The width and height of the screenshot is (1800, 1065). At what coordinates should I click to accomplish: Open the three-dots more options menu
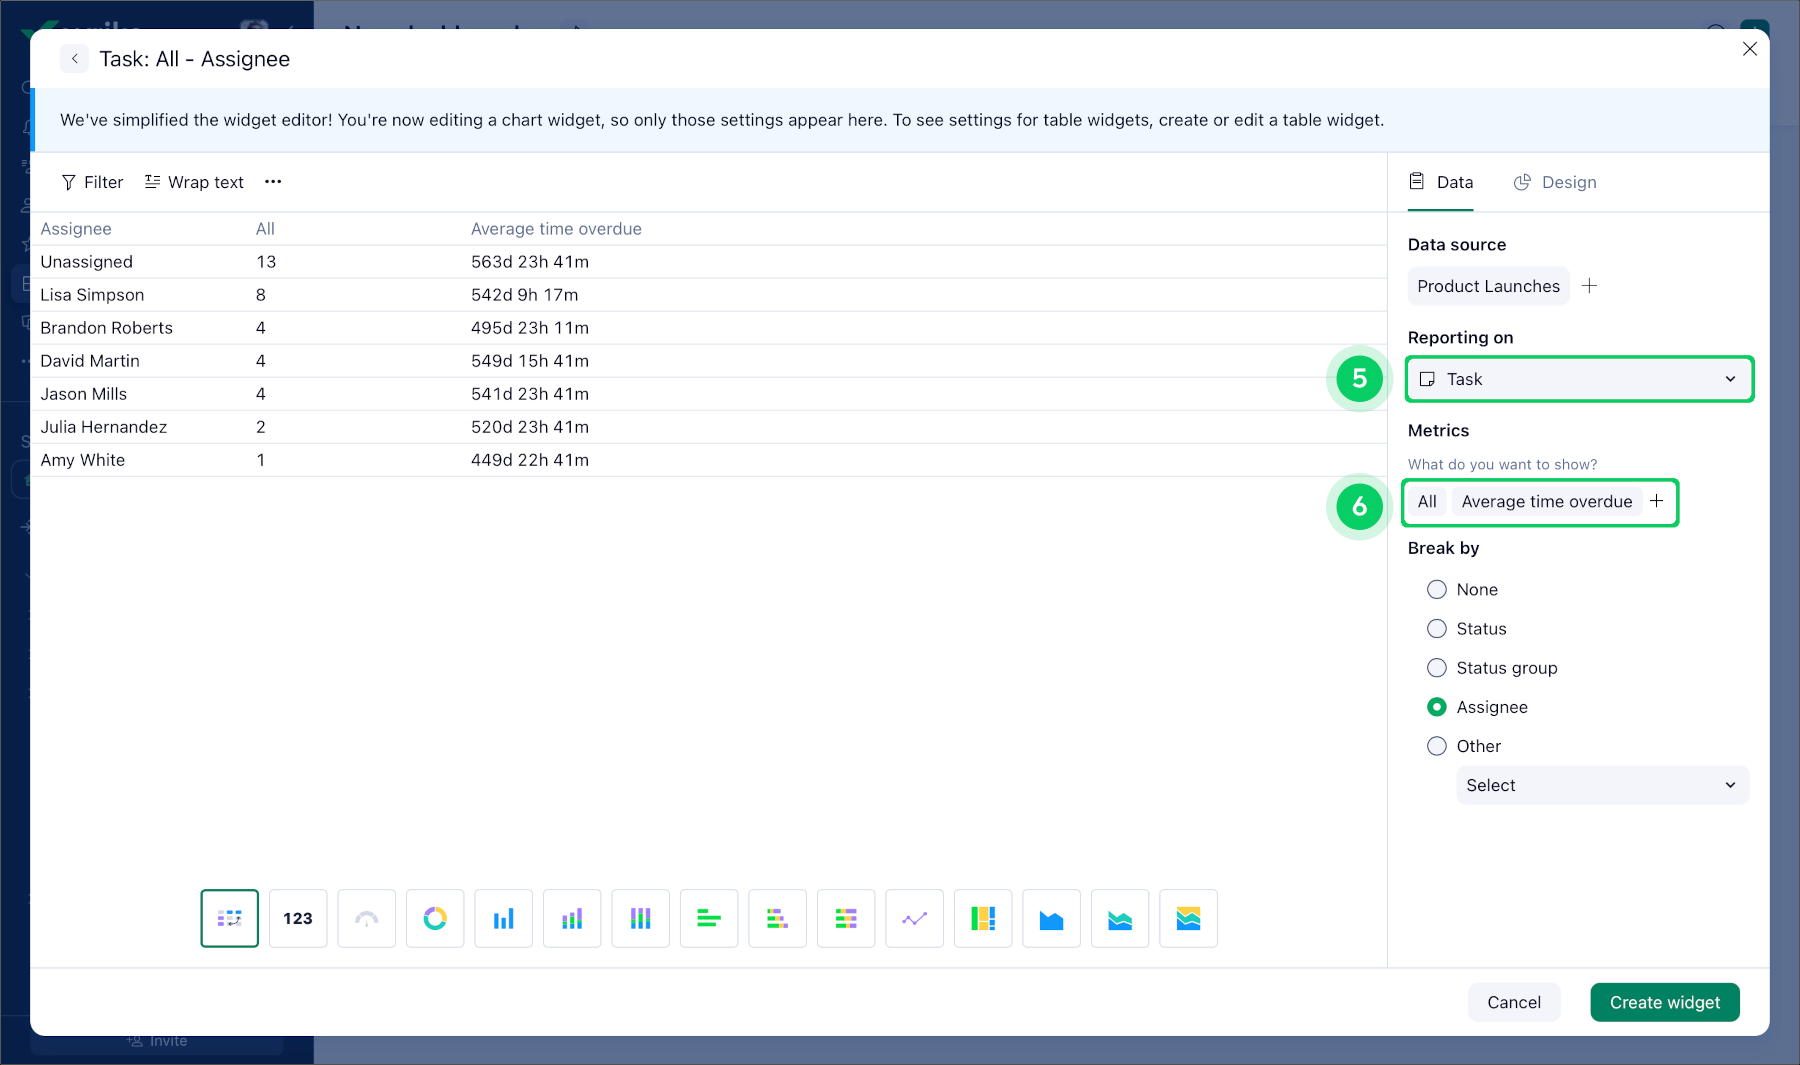pos(273,182)
